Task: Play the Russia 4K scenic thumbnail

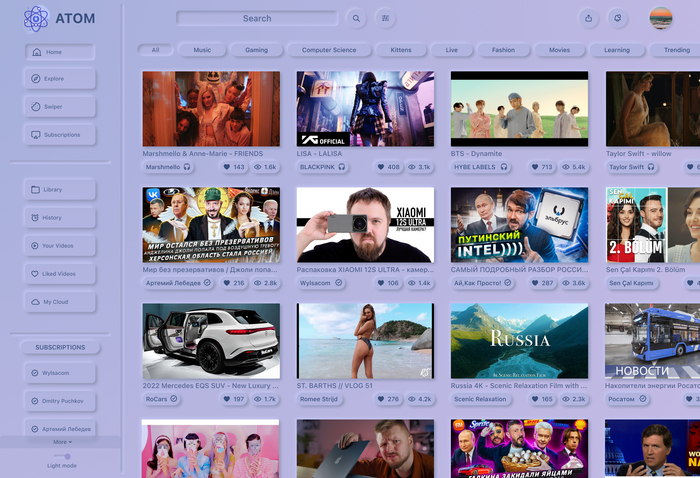Action: click(x=519, y=341)
